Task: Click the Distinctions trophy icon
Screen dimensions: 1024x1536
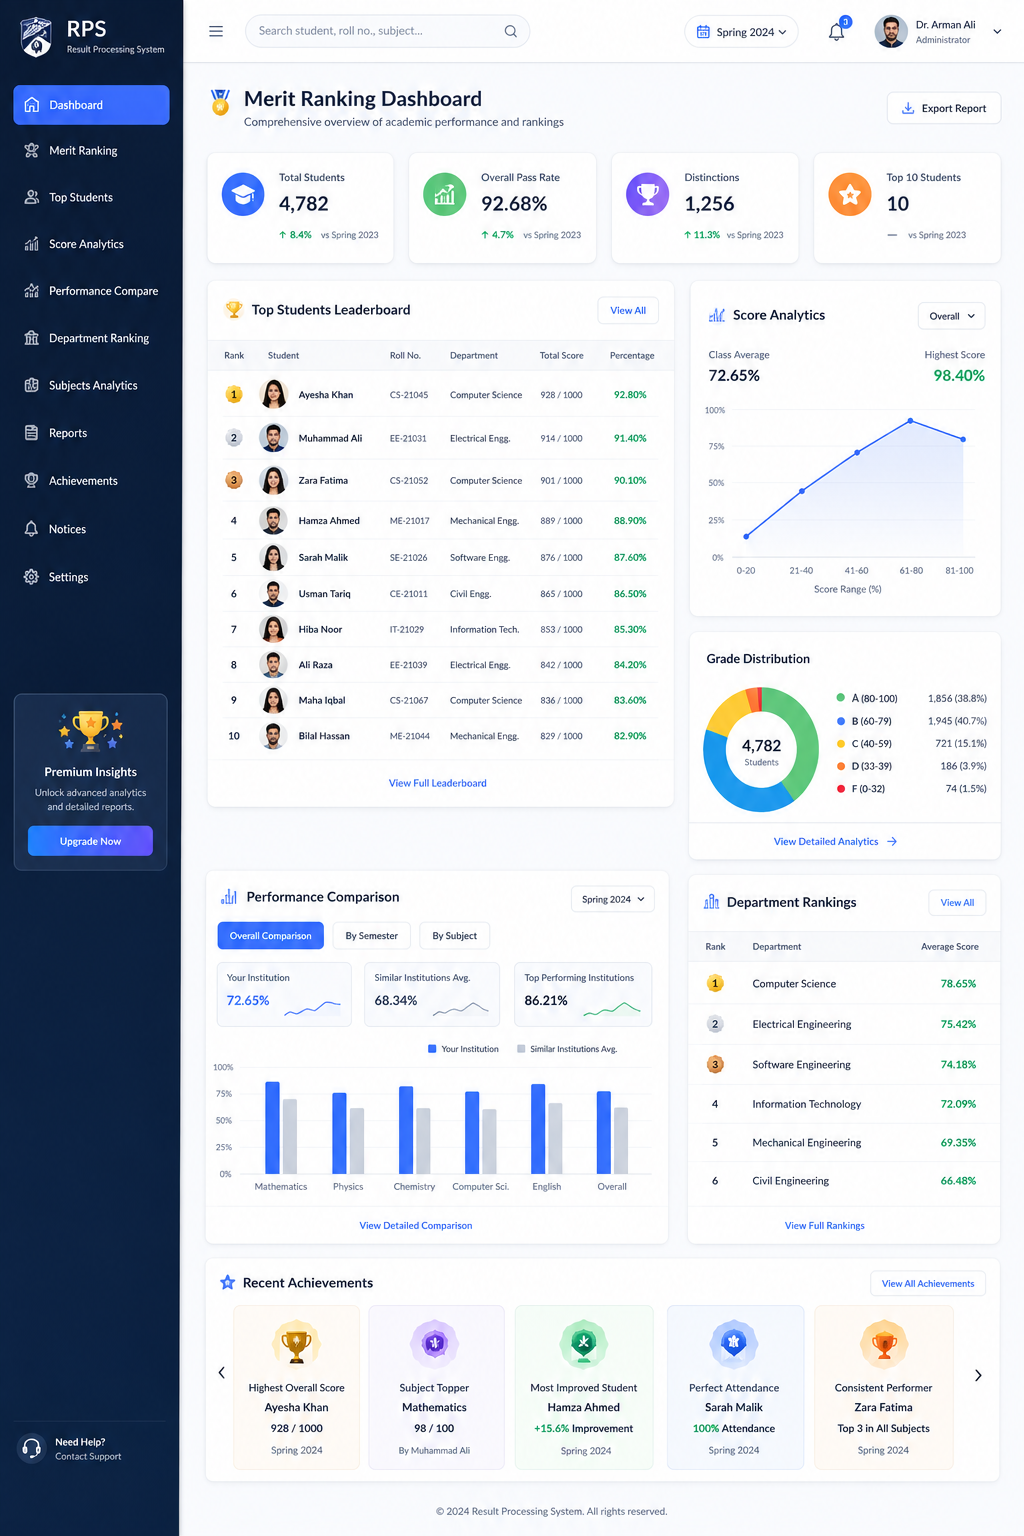Action: tap(647, 194)
